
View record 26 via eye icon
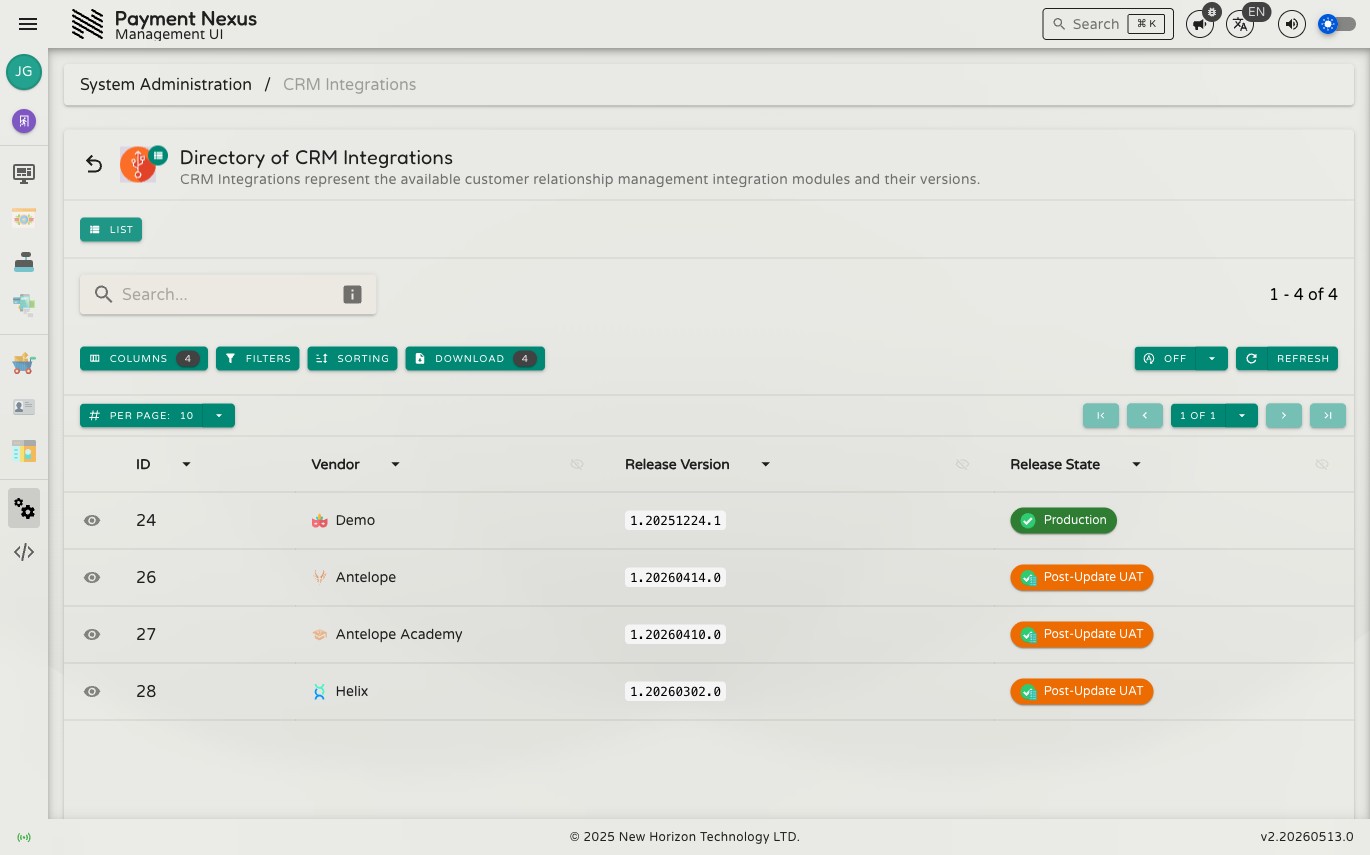(x=92, y=577)
